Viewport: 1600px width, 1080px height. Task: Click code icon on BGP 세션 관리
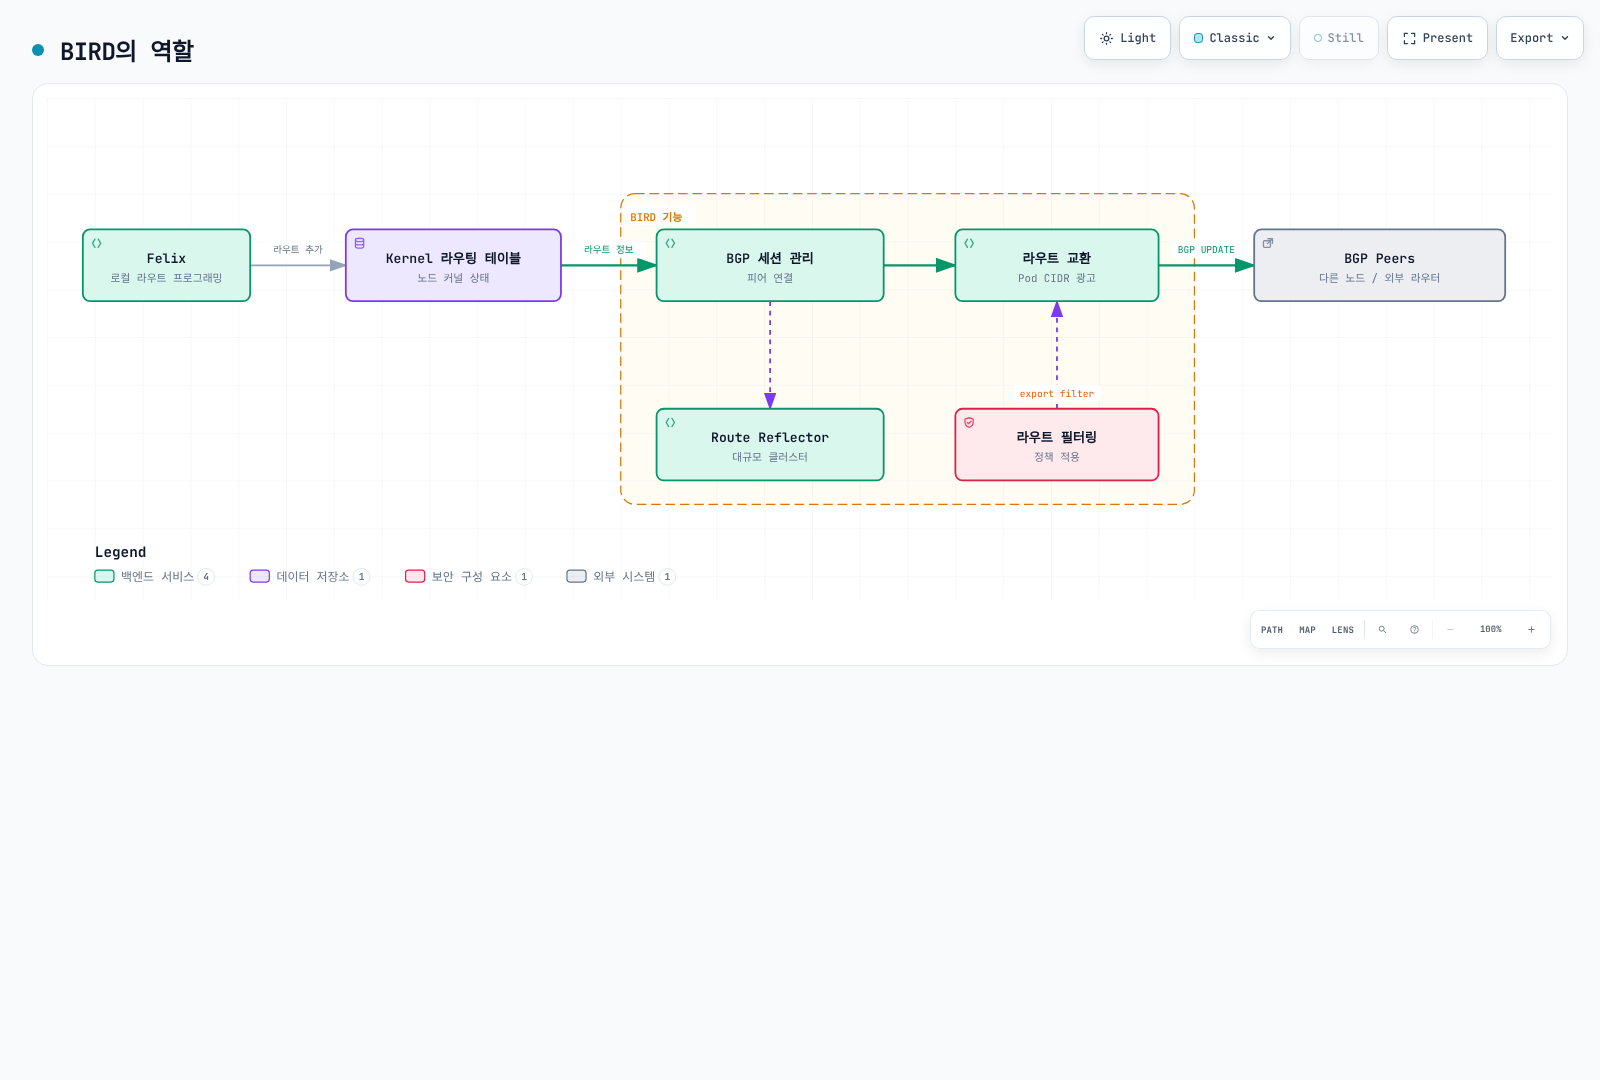(671, 243)
